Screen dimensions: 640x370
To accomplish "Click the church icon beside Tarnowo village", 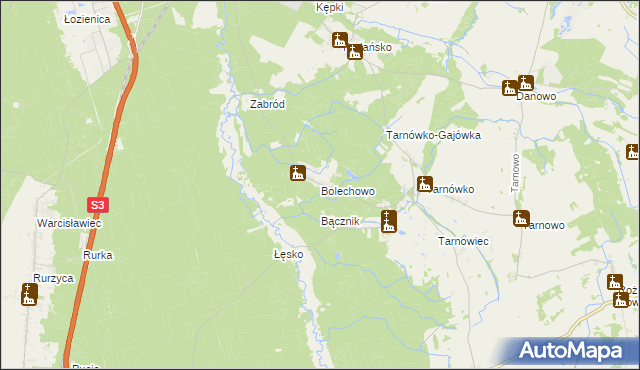I will (x=521, y=218).
